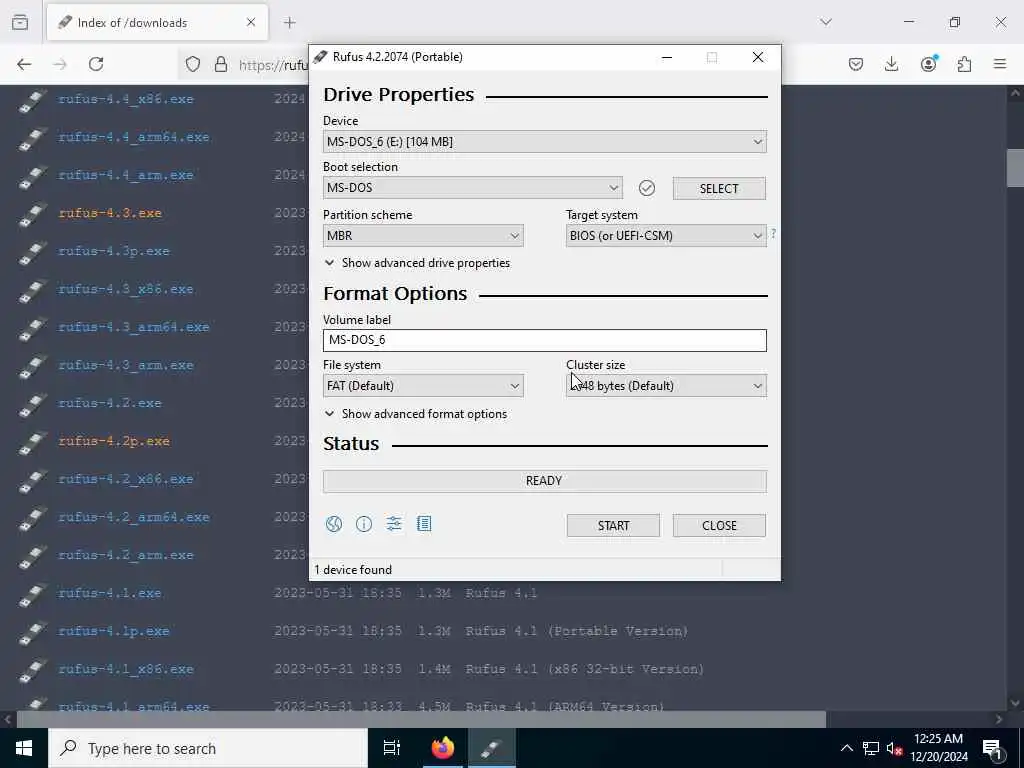Open the Device dropdown MS-DOS_6 (E:)
This screenshot has width=1024, height=768.
tap(545, 142)
